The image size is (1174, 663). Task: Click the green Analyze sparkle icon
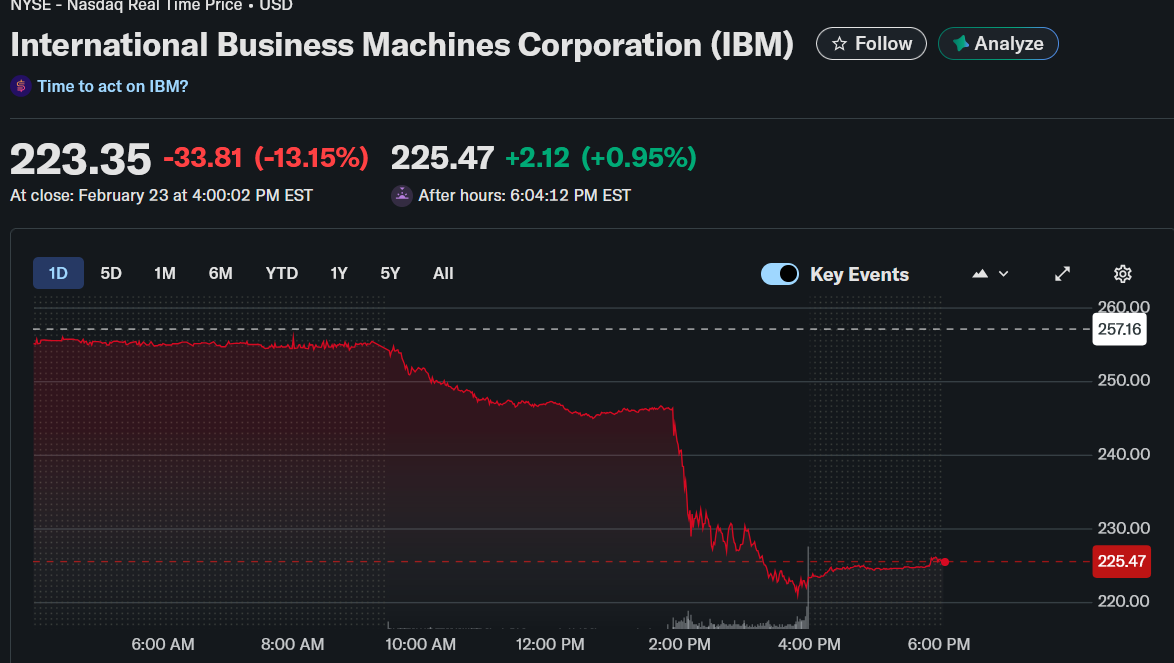(x=960, y=44)
